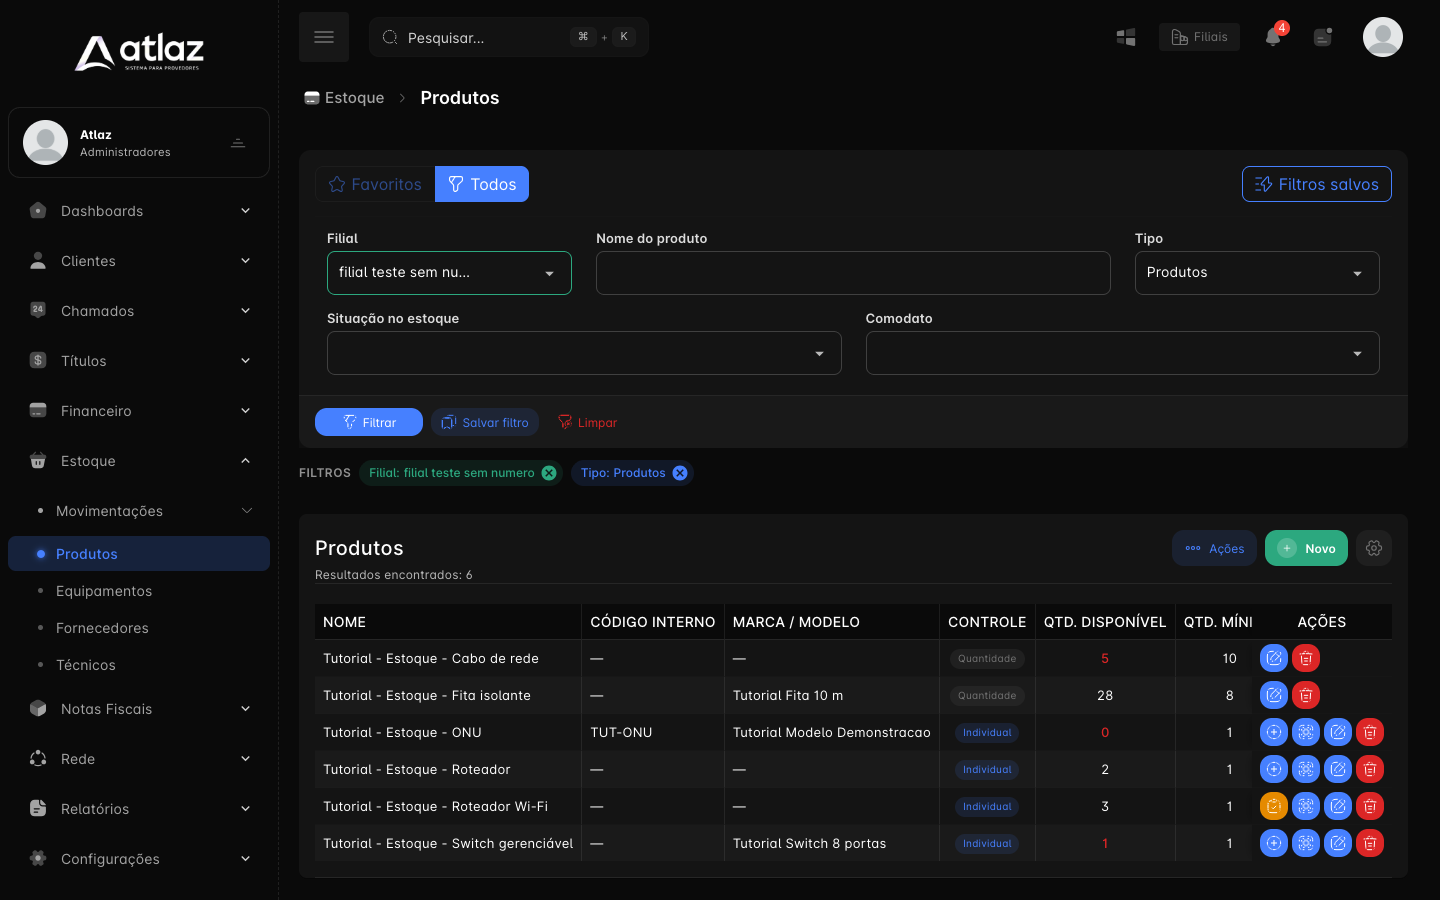The height and width of the screenshot is (900, 1440).
Task: Edit the Cabo de rede product
Action: [x=1274, y=658]
